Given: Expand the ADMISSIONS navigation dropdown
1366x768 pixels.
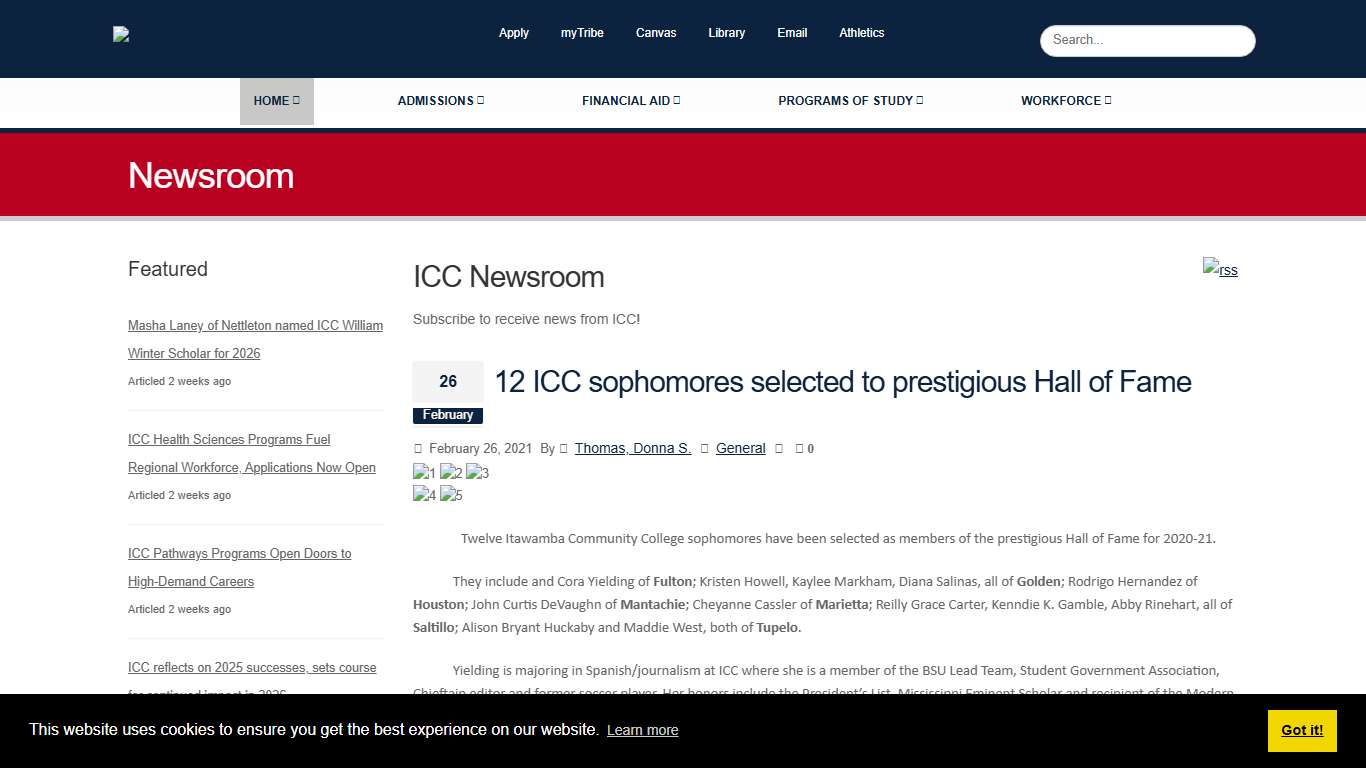Looking at the screenshot, I should coord(440,100).
